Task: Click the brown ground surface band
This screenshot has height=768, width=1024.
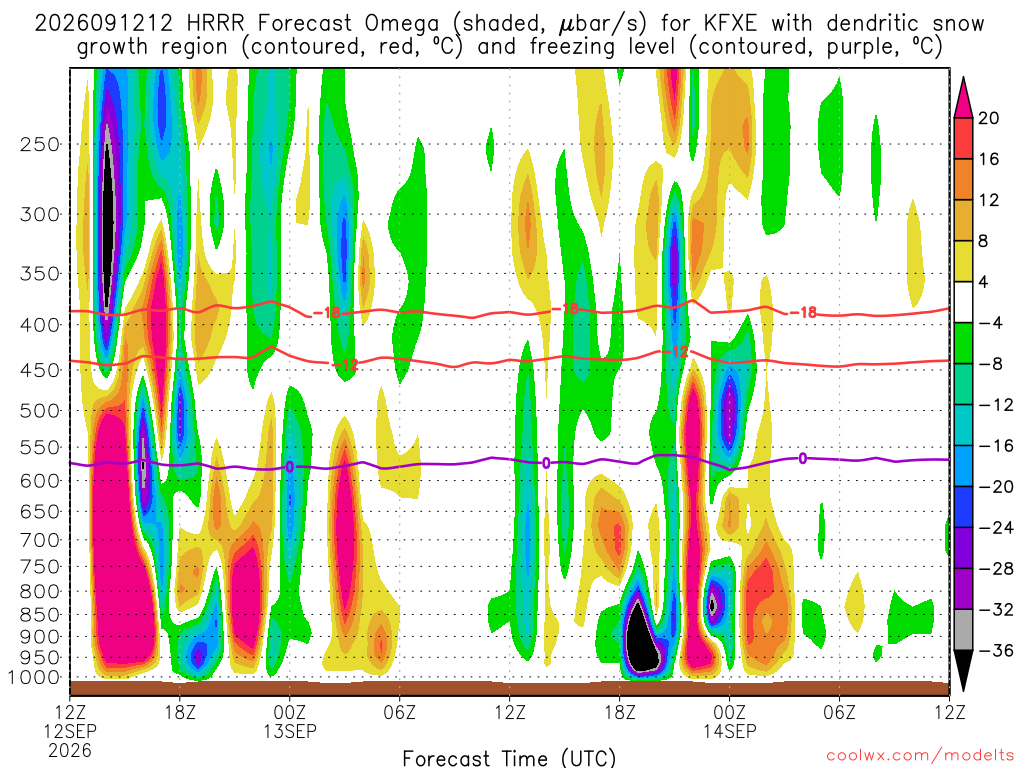Action: point(509,688)
